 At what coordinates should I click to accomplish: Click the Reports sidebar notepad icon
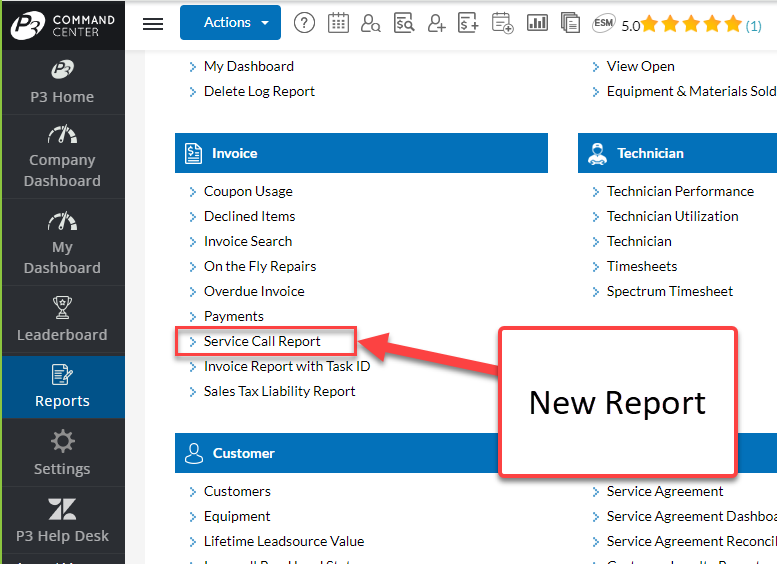(62, 375)
